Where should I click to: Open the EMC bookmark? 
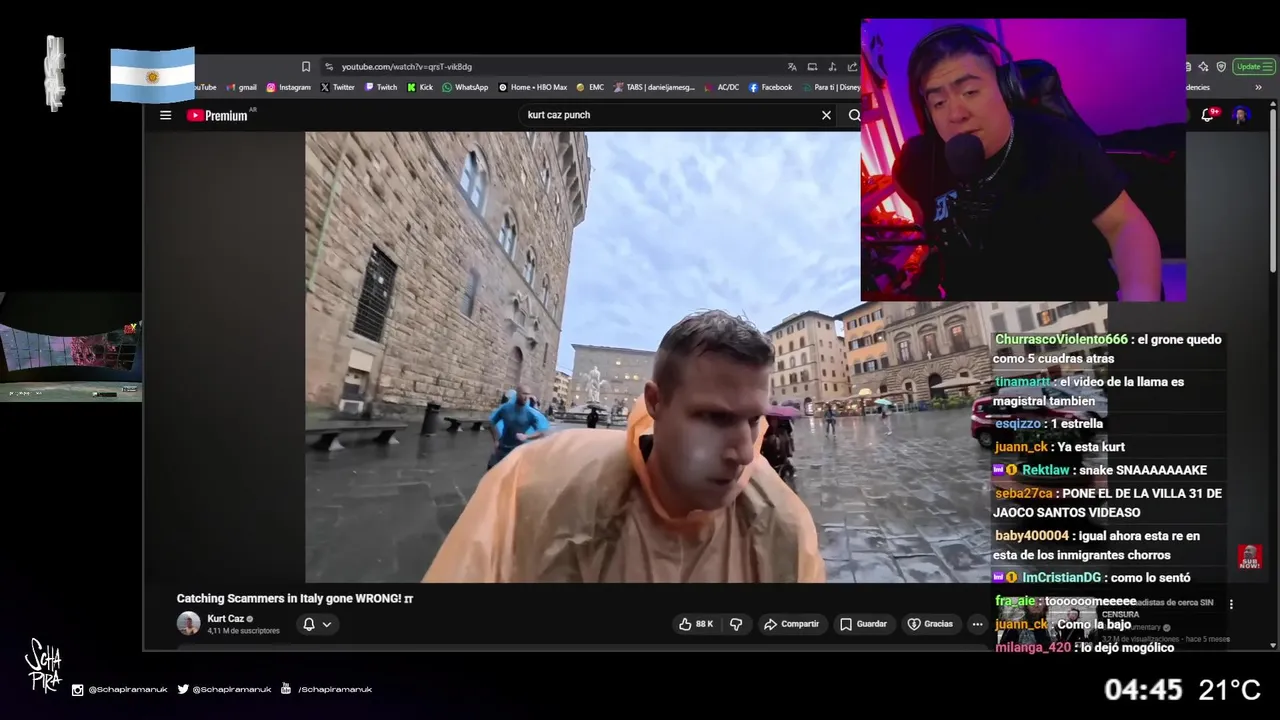(x=589, y=87)
